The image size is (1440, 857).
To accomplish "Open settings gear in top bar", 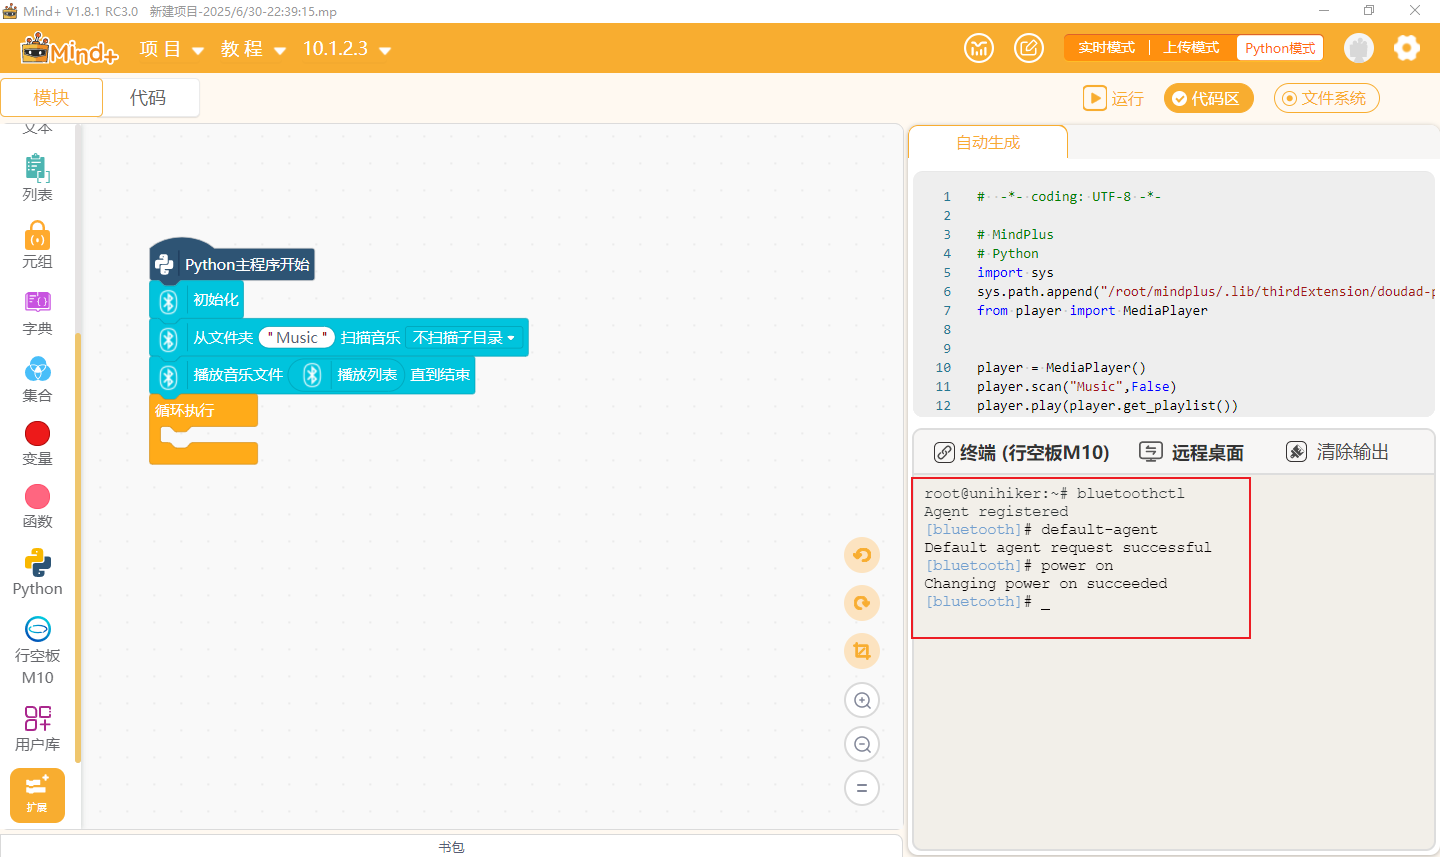I will [x=1407, y=48].
